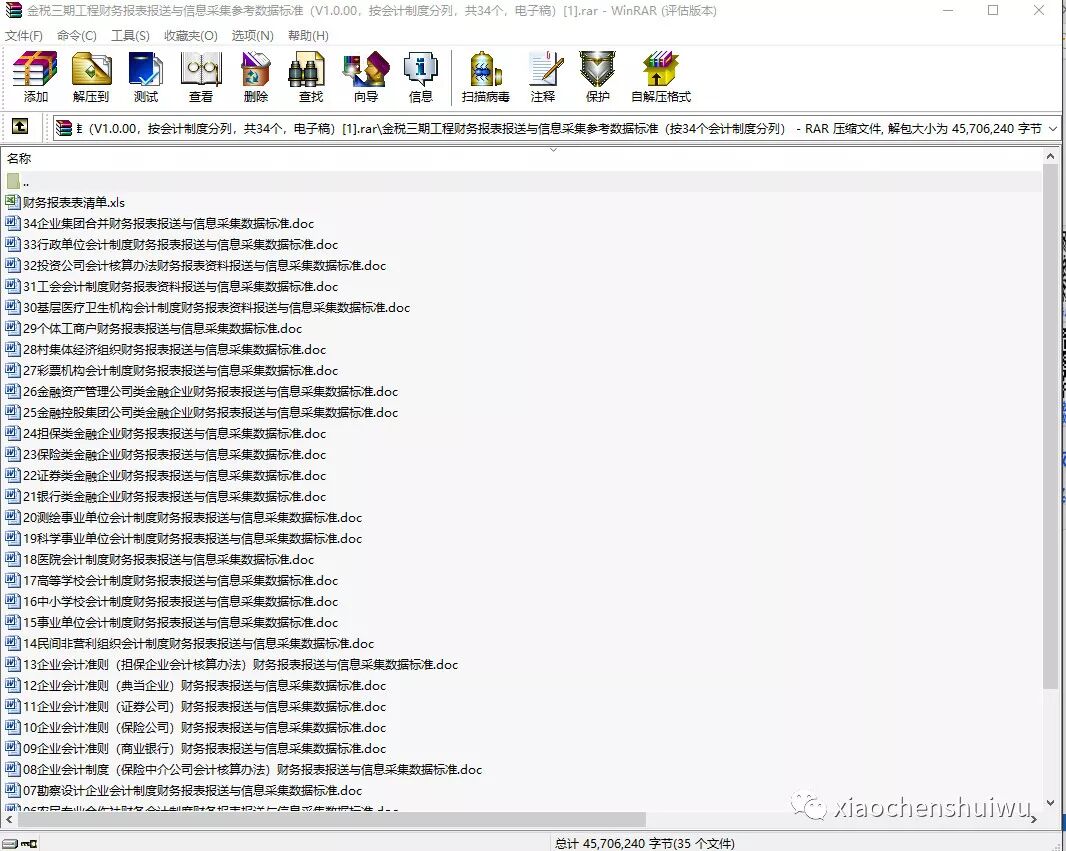Open the 选项(N) menu
The width and height of the screenshot is (1066, 851).
point(252,35)
